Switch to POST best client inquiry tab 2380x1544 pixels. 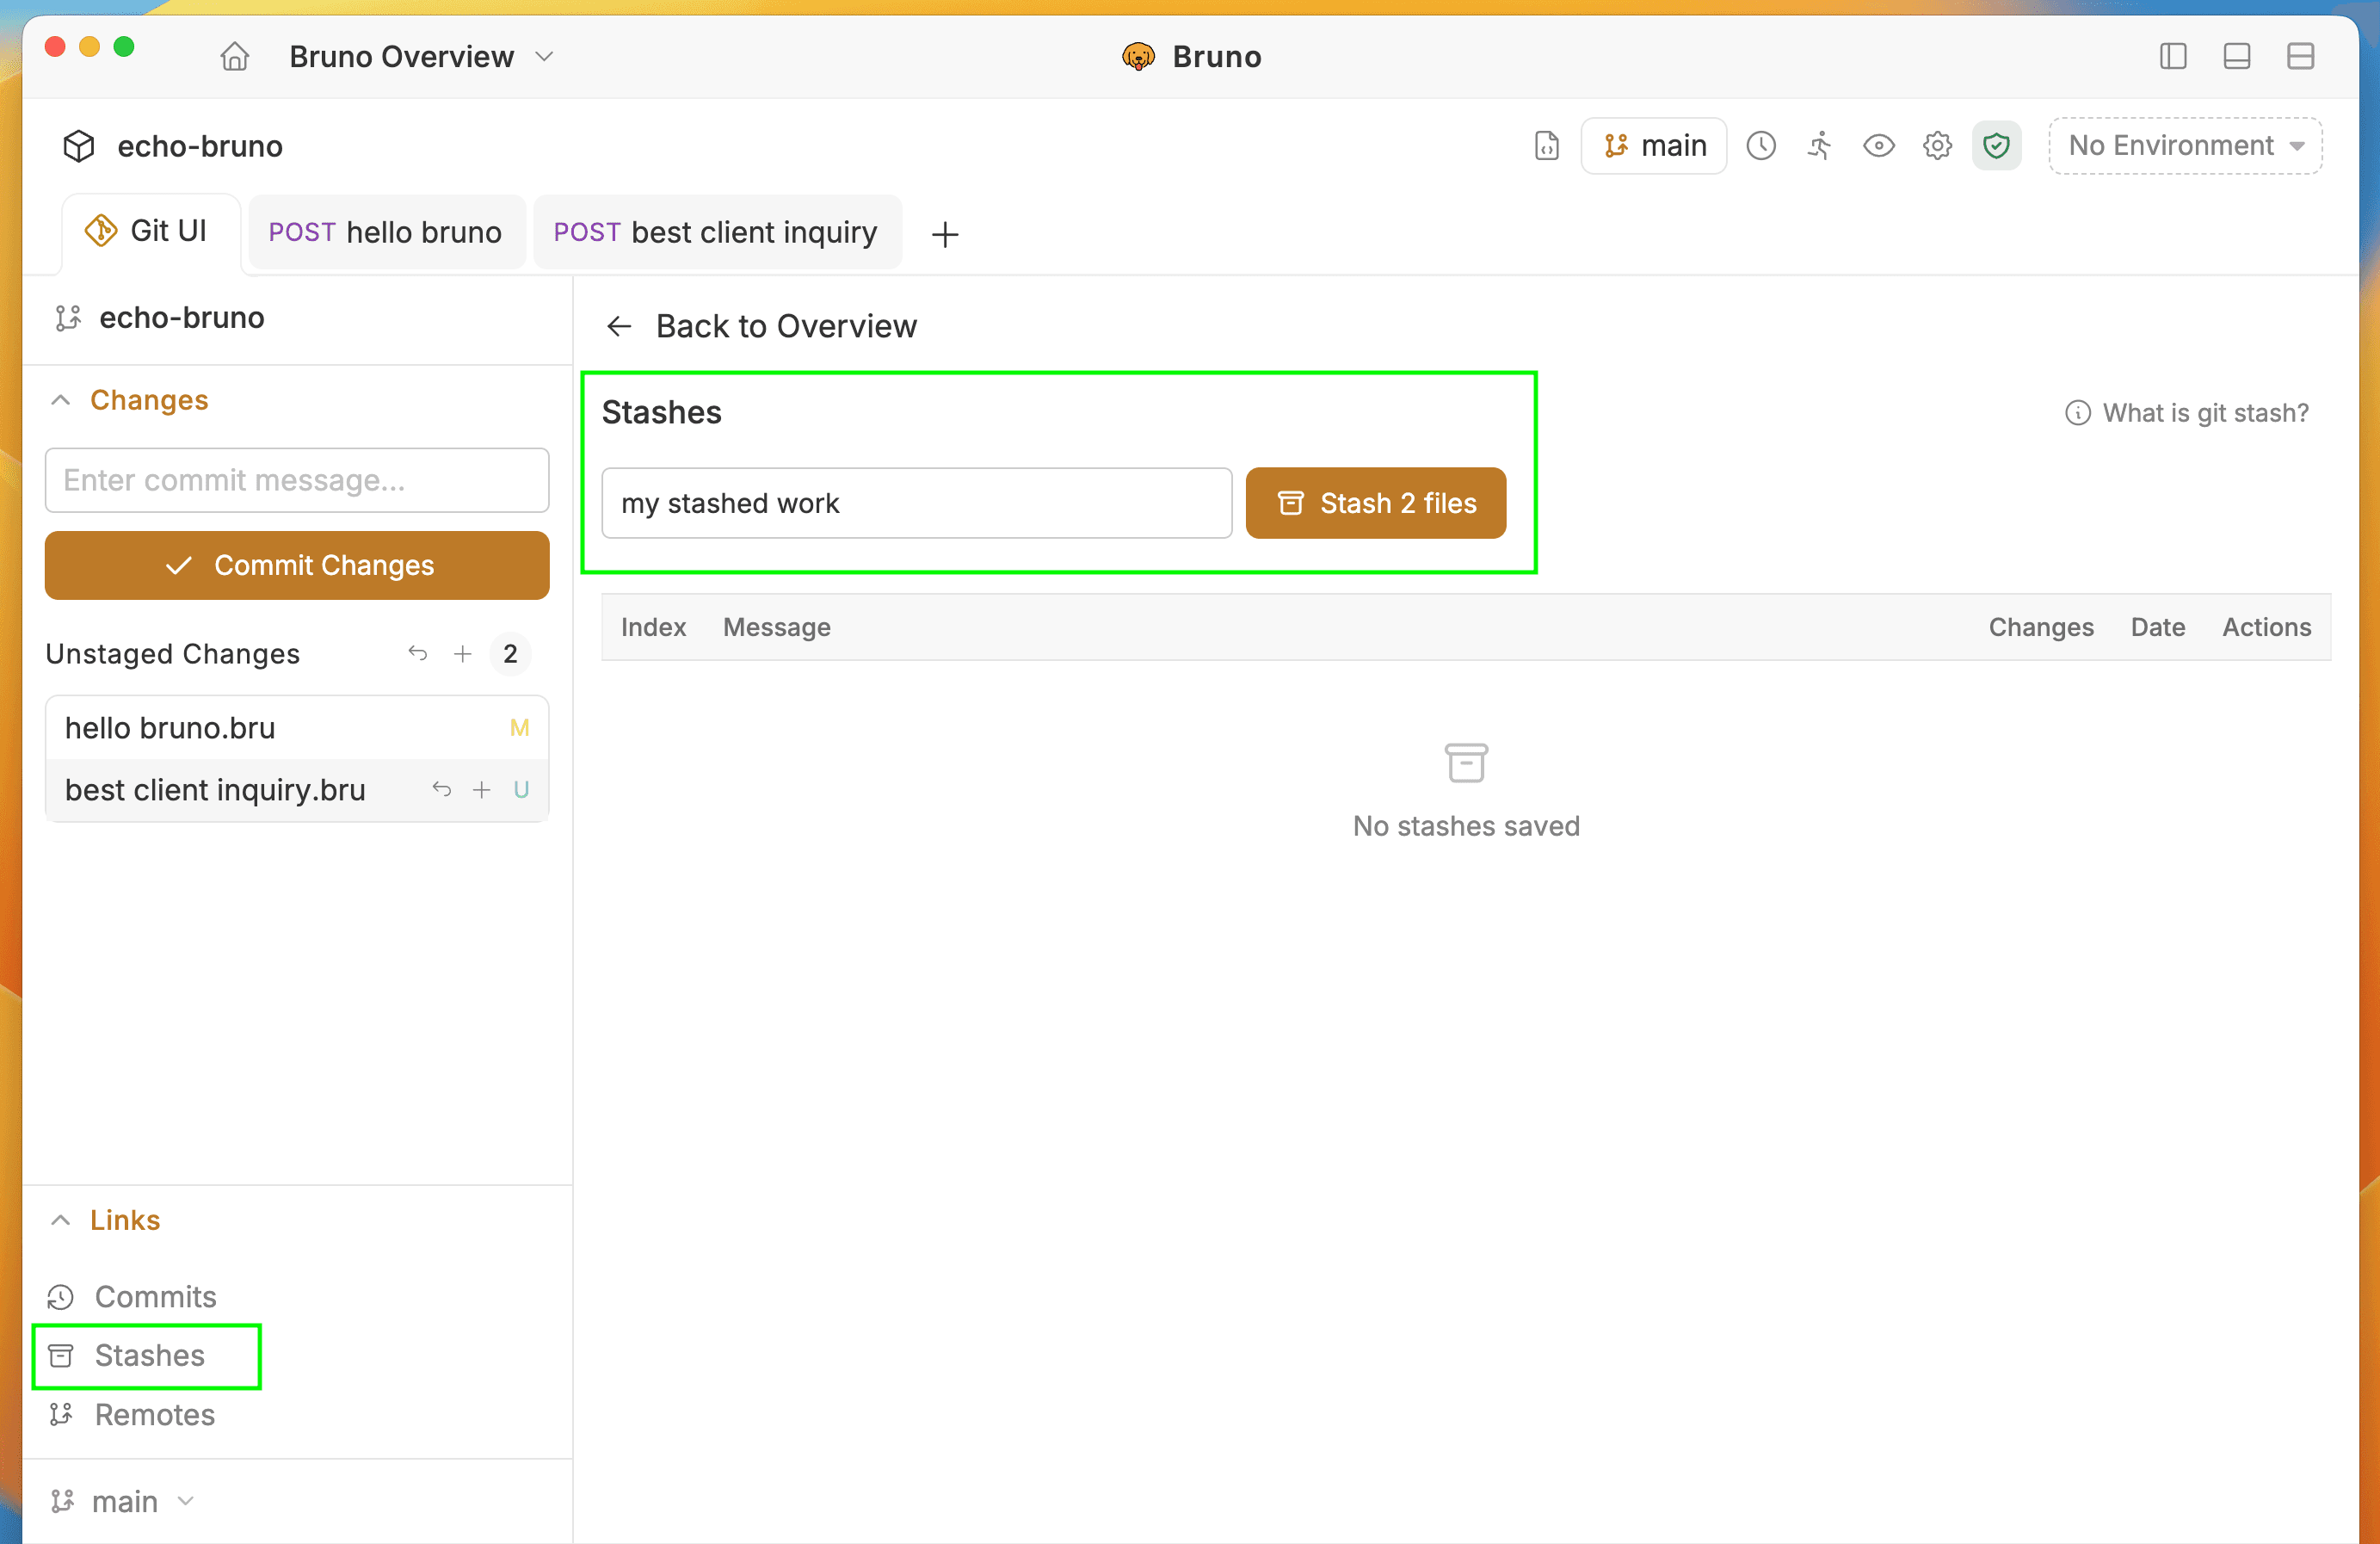click(x=716, y=232)
